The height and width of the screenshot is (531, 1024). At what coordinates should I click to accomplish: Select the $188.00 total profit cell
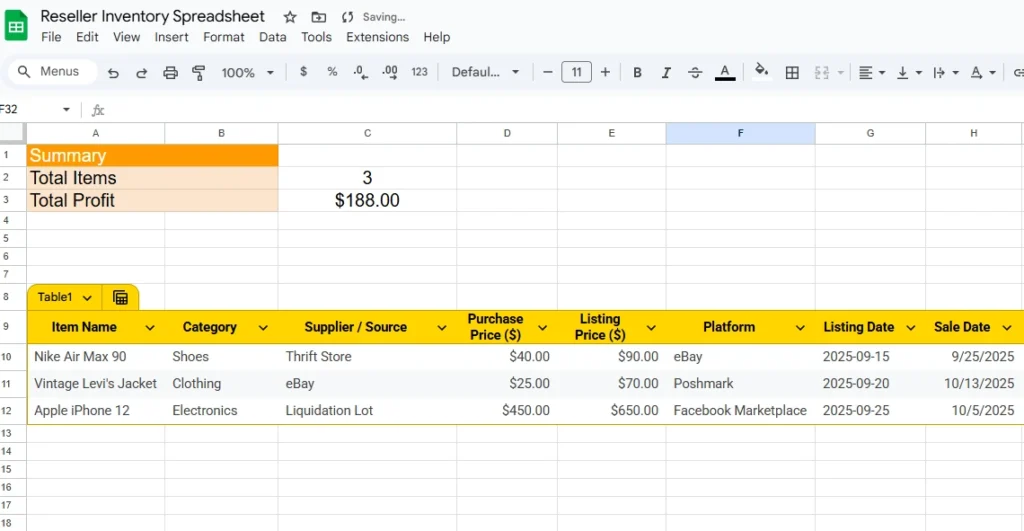[x=367, y=201]
